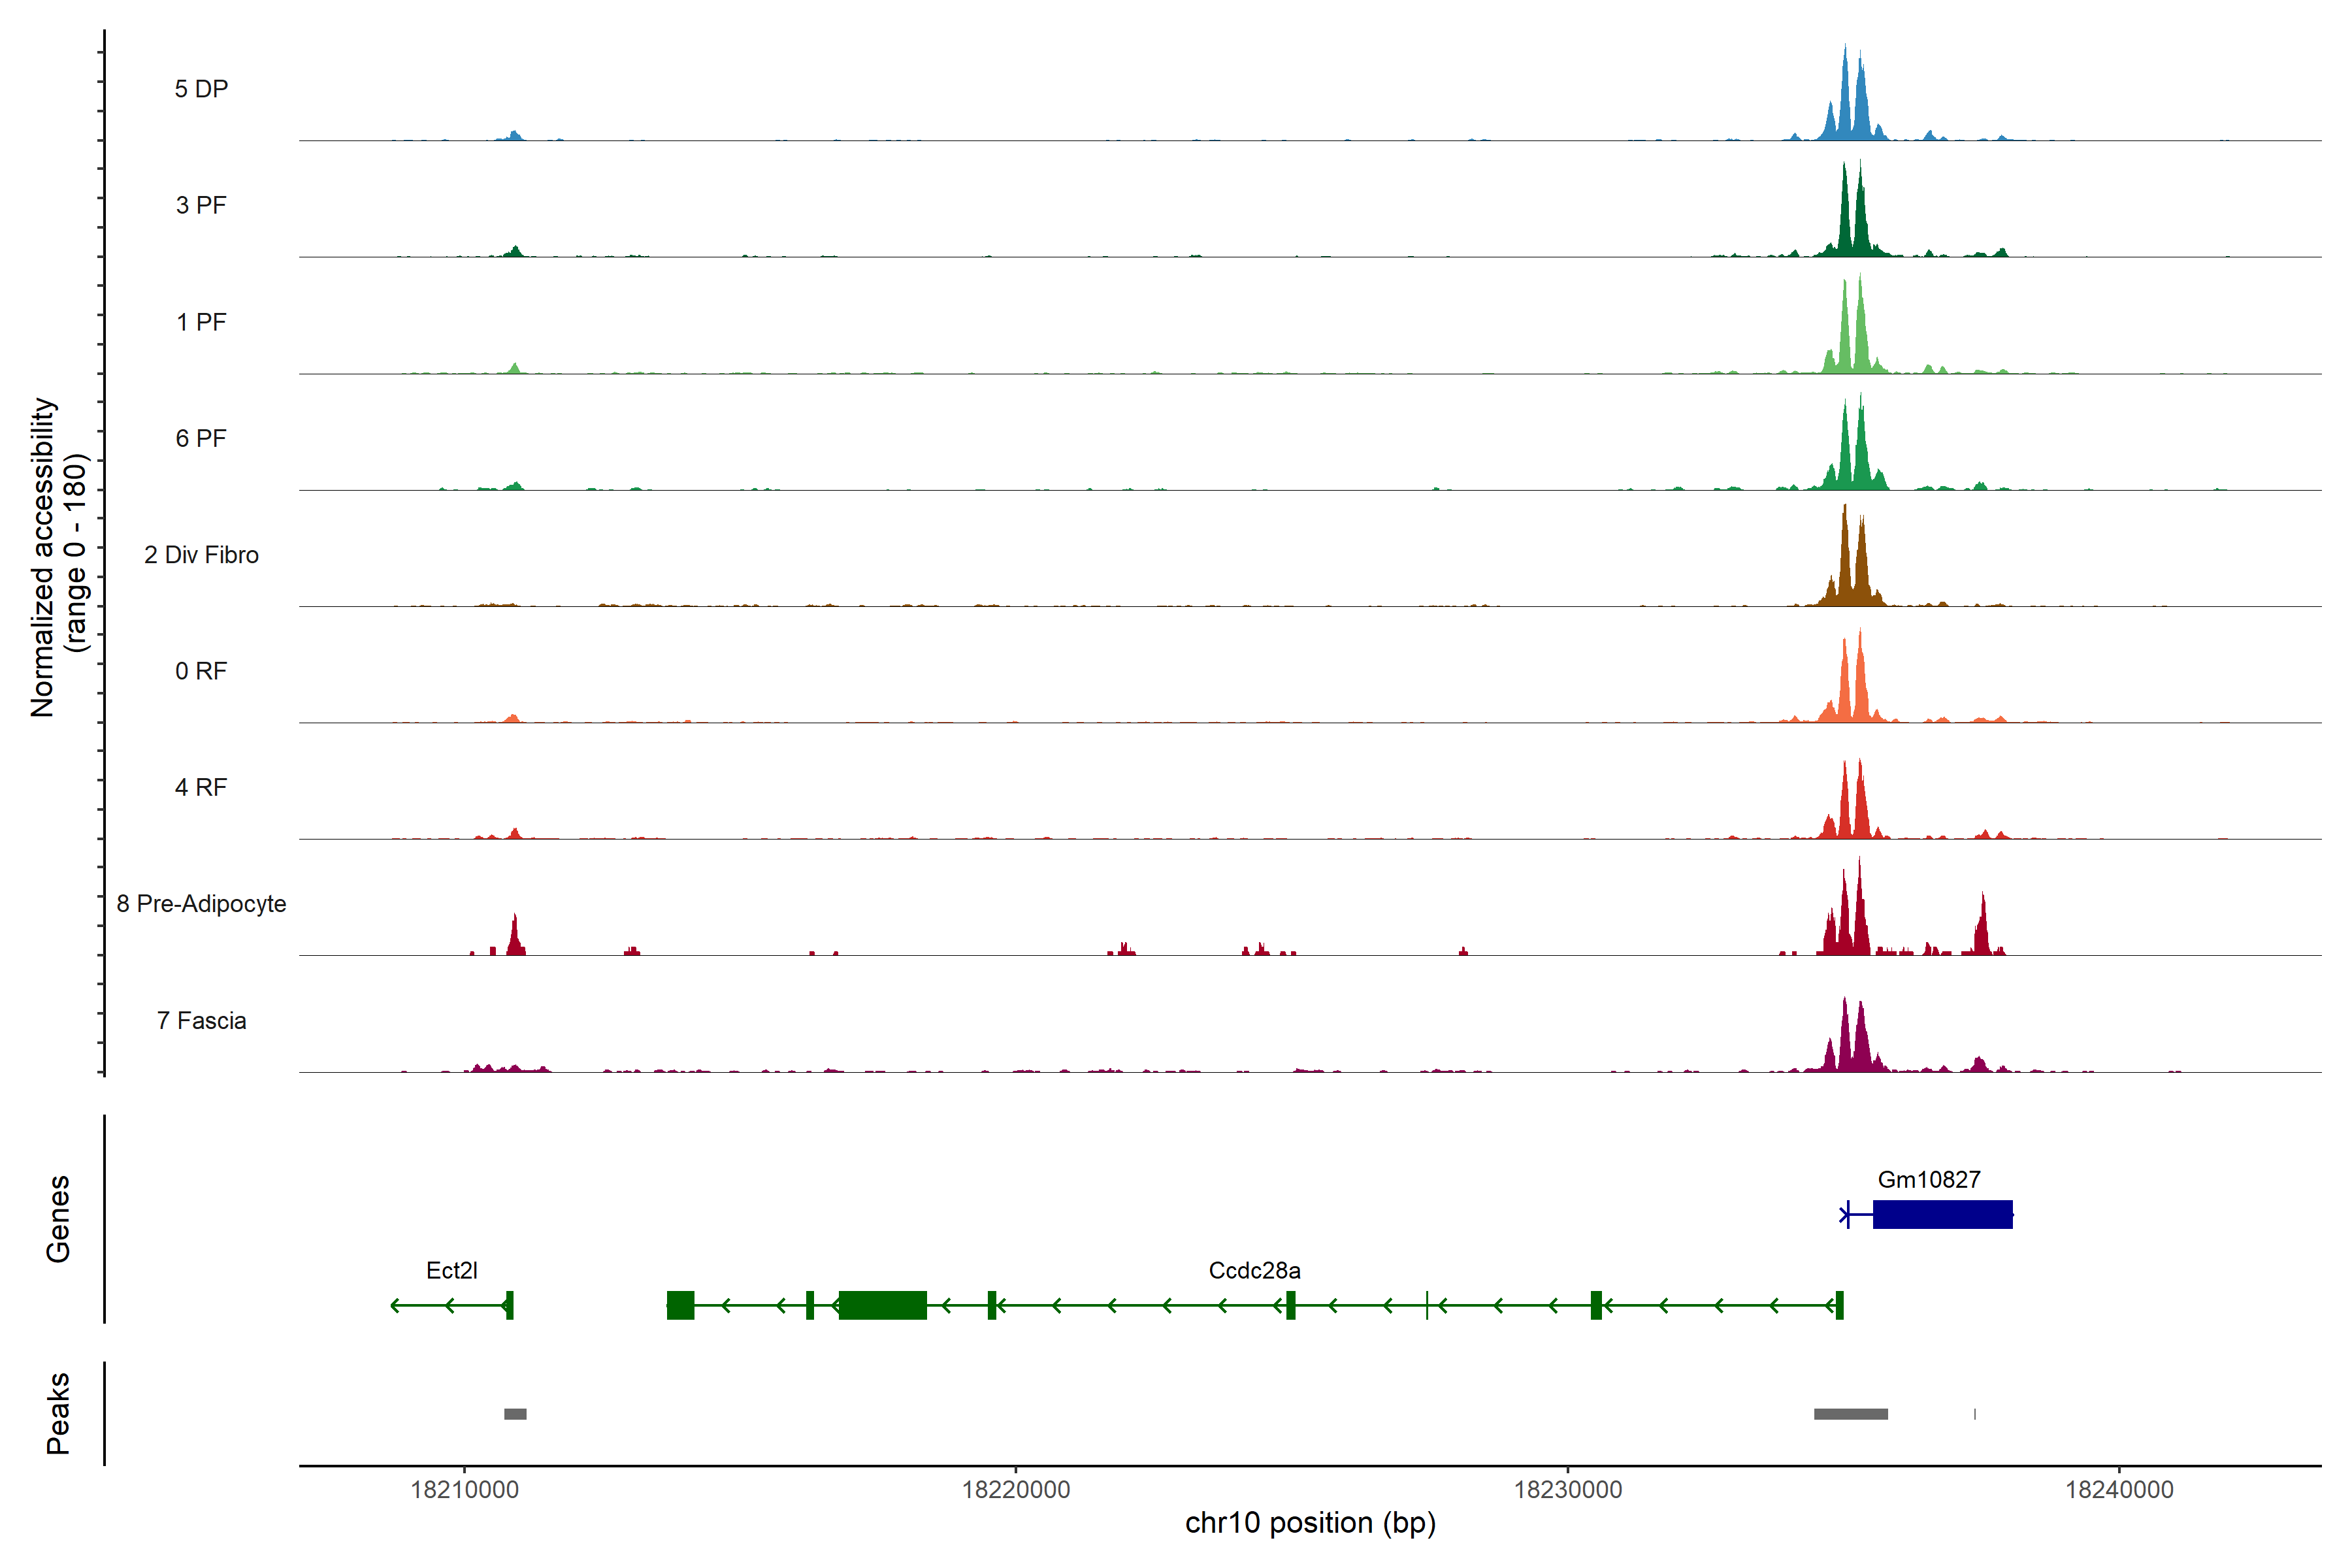Click the 2 Div Fibro label
Image resolution: width=2352 pixels, height=1568 pixels.
coord(201,555)
